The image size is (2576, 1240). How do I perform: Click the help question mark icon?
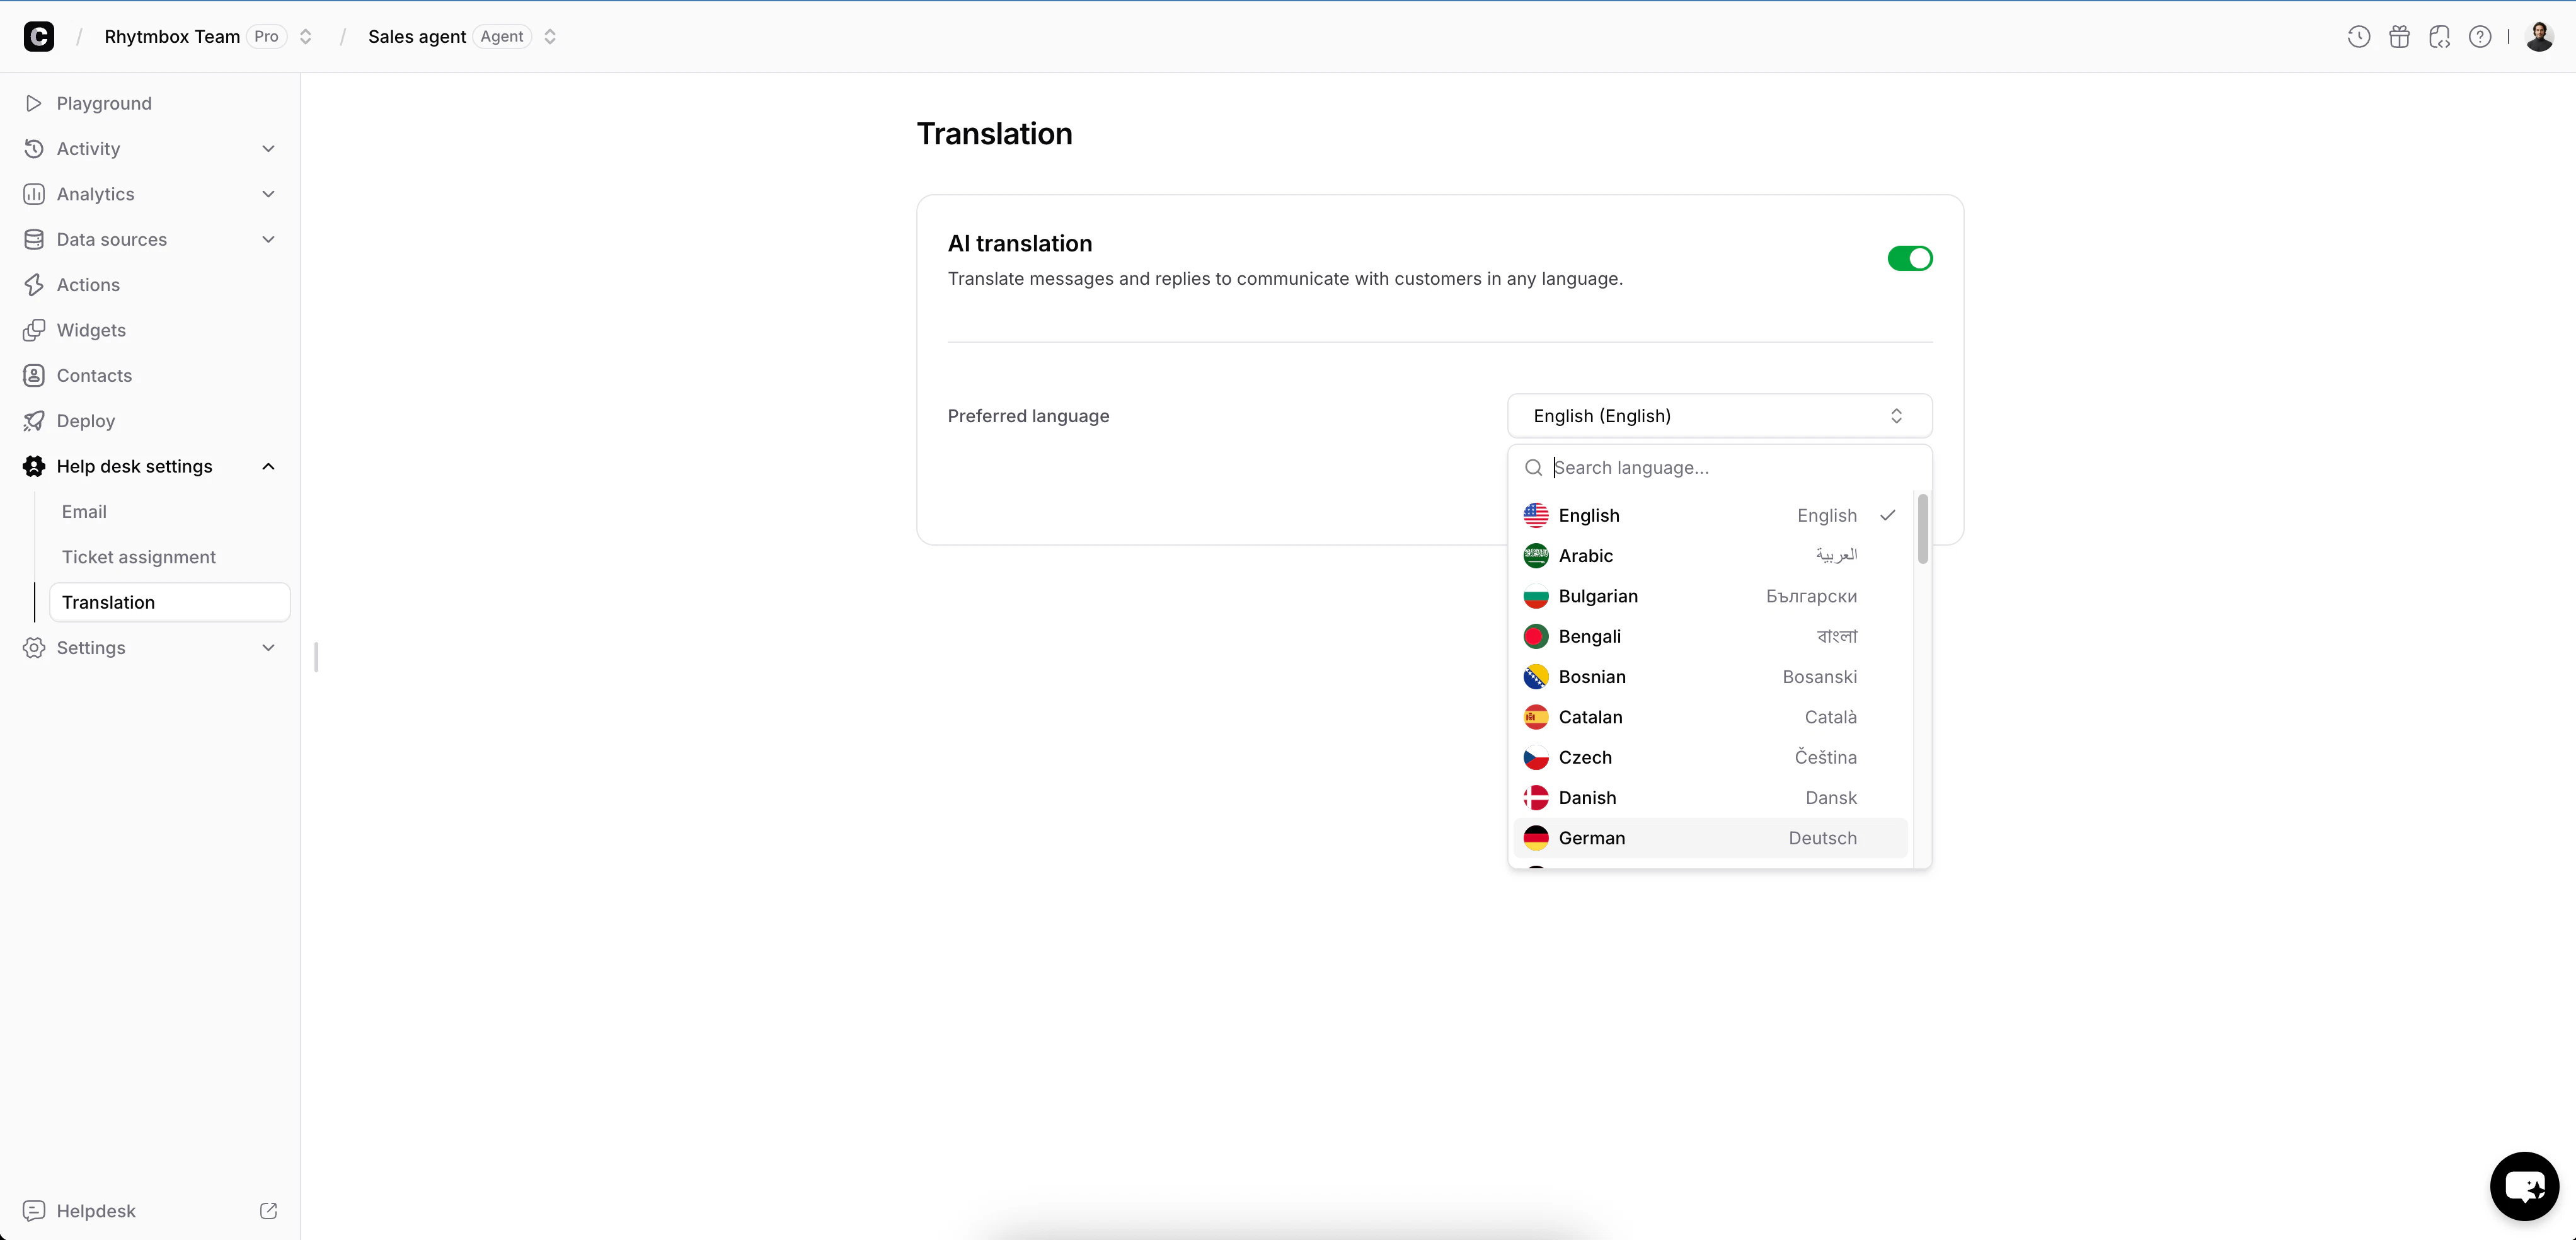(2481, 36)
